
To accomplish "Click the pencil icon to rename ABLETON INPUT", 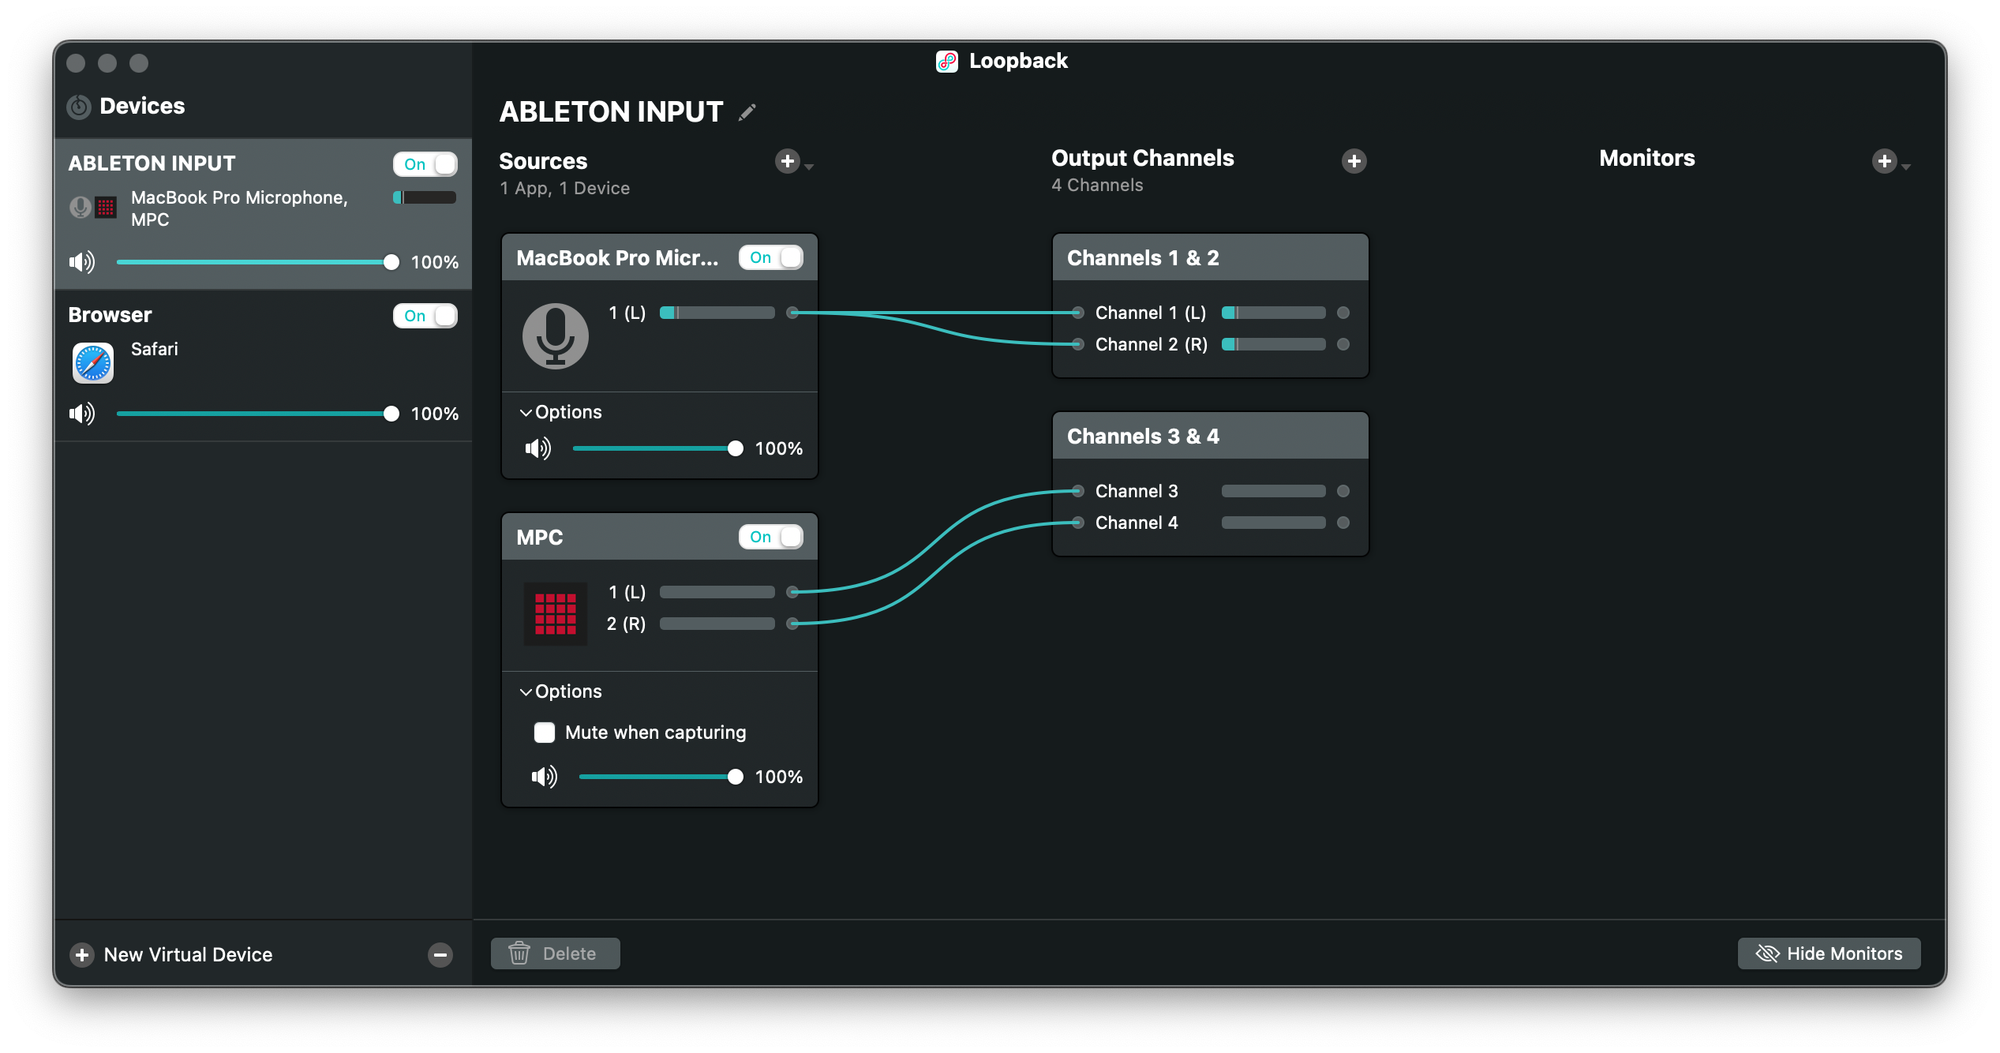I will point(747,112).
